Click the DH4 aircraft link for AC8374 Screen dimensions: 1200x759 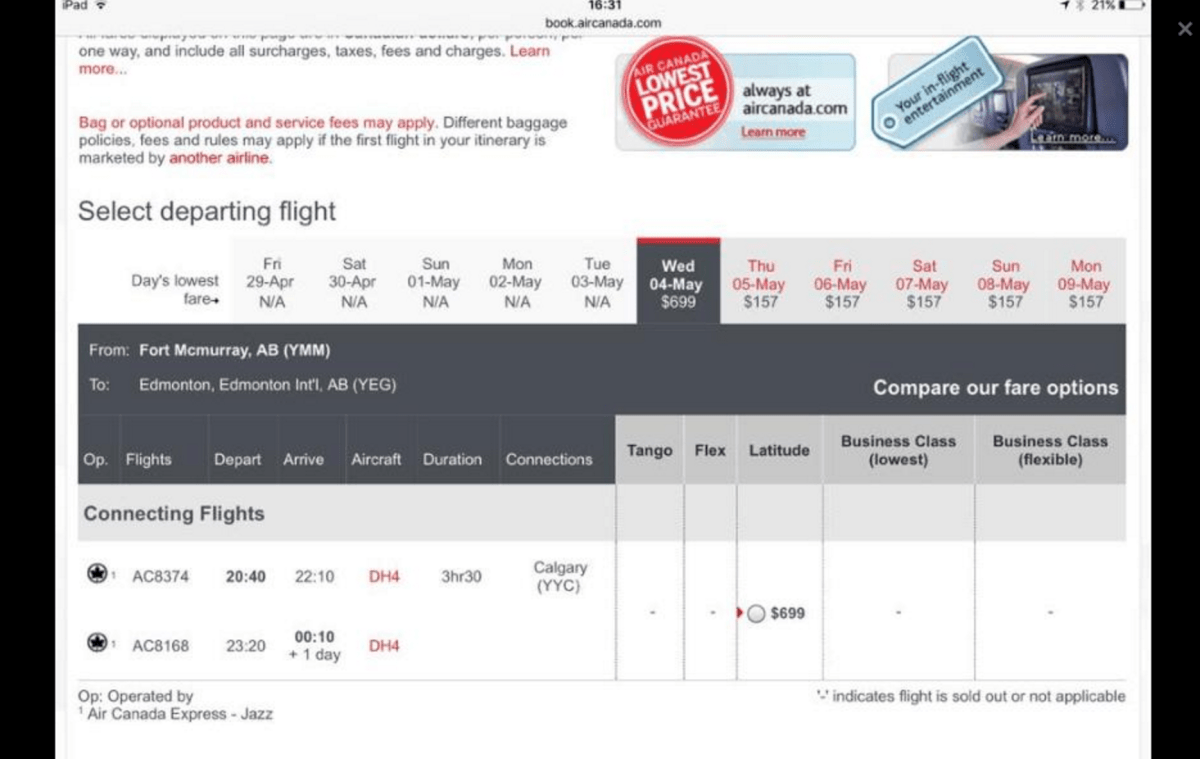pos(384,577)
